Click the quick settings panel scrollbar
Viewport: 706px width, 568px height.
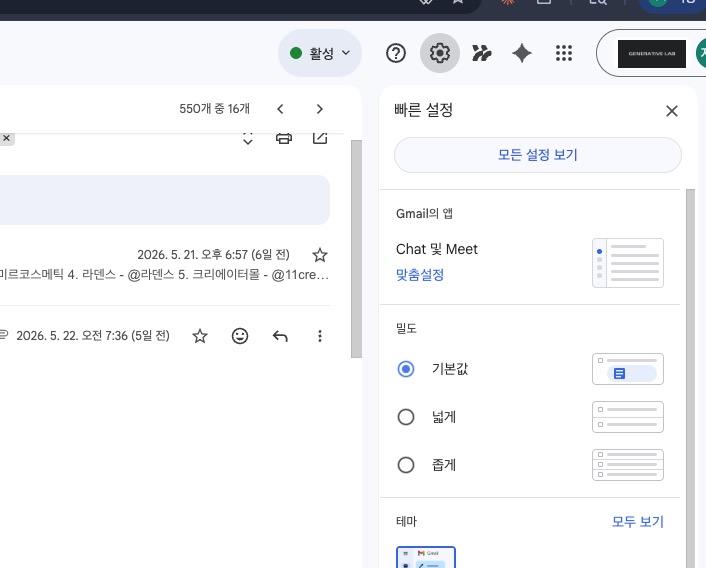pos(690,378)
